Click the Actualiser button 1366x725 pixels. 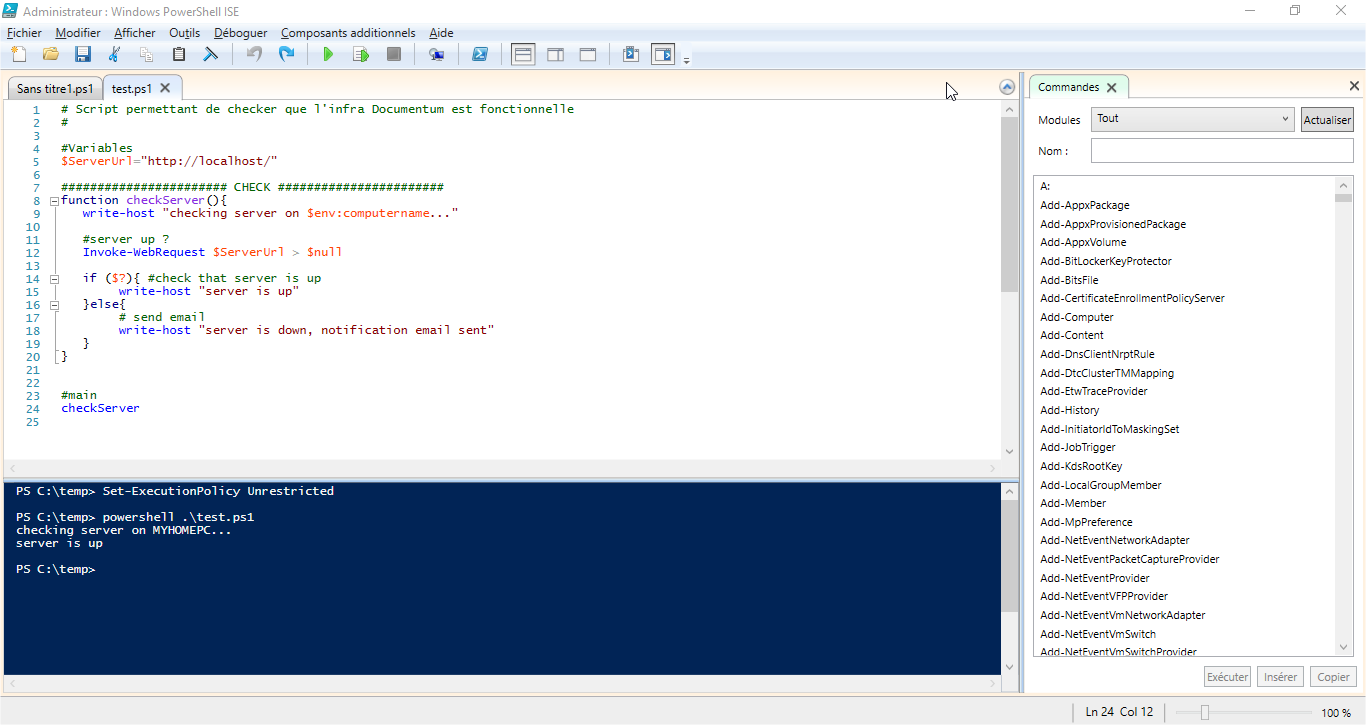(1327, 120)
